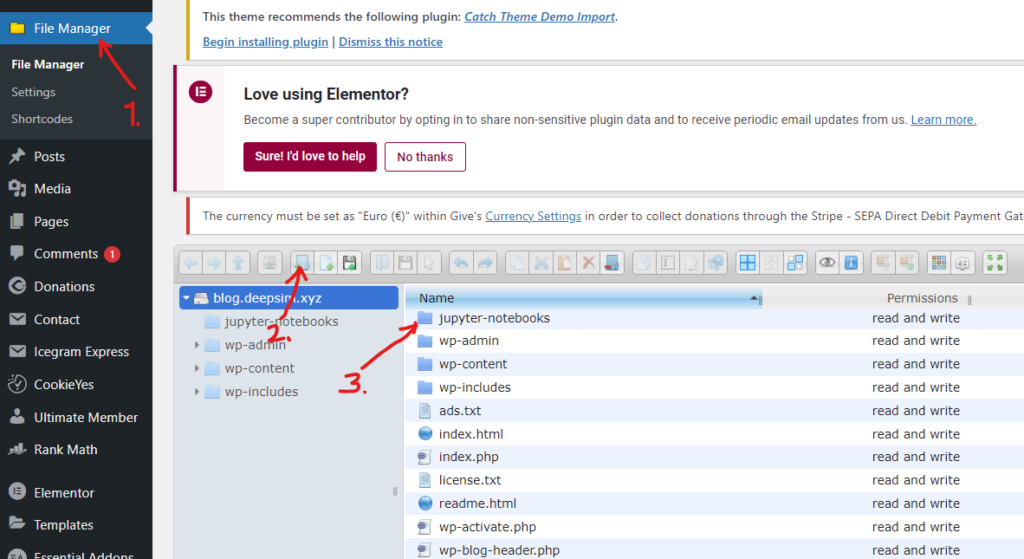Click the download save icon

point(405,263)
